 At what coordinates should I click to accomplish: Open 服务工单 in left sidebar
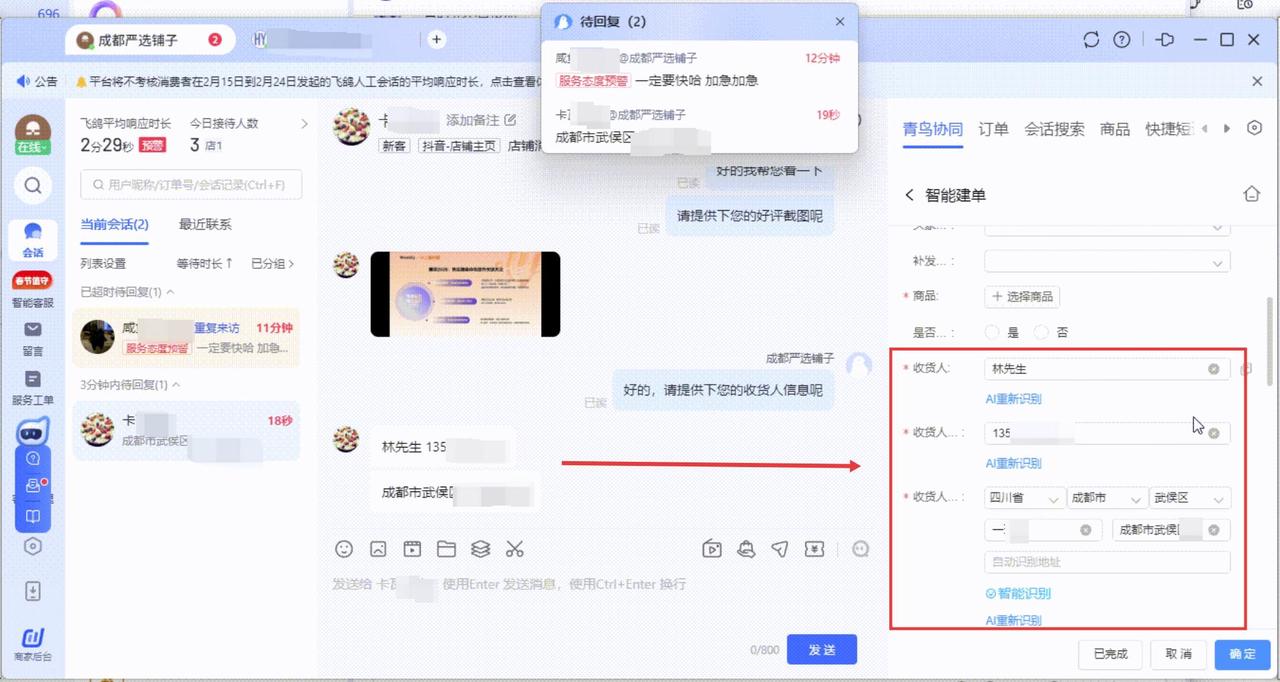33,387
